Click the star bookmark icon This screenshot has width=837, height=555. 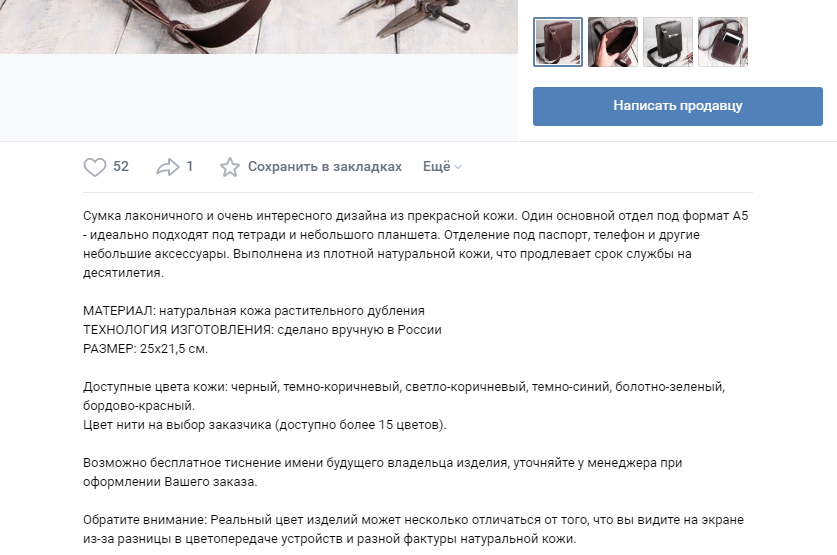[x=230, y=167]
